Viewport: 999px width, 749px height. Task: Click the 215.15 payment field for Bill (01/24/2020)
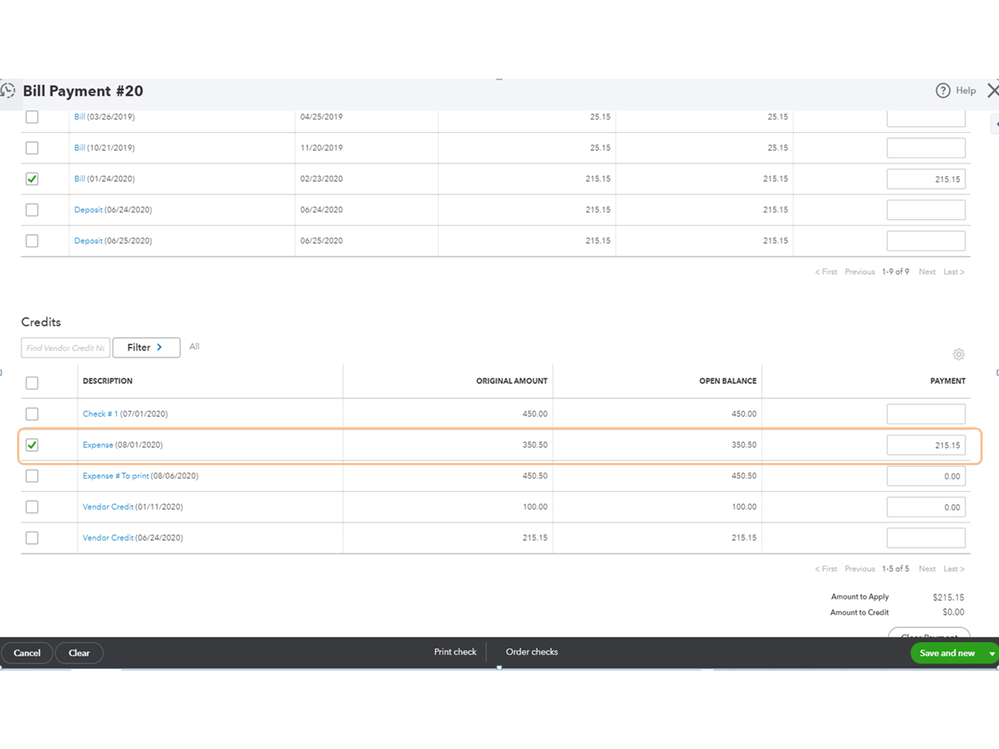click(x=926, y=179)
